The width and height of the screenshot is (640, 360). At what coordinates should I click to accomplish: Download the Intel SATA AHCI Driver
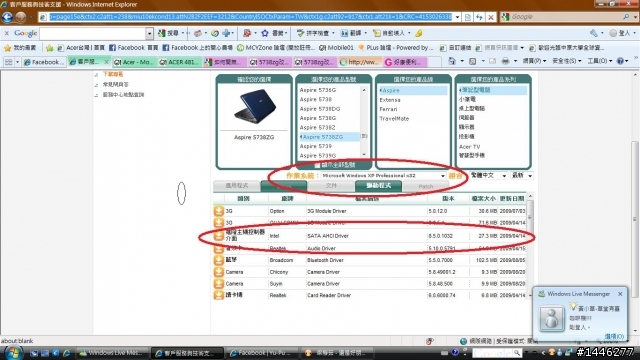coord(218,236)
